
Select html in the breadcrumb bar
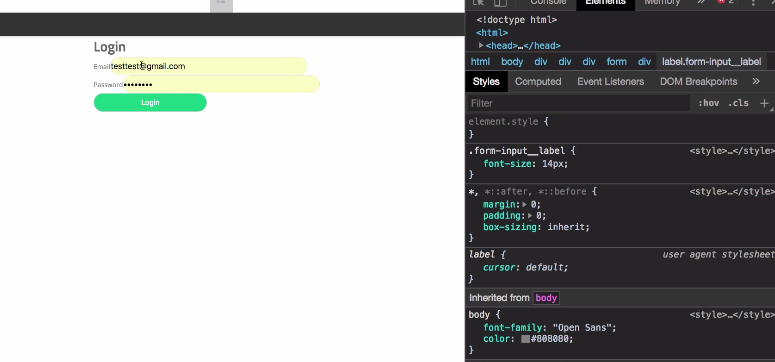480,62
